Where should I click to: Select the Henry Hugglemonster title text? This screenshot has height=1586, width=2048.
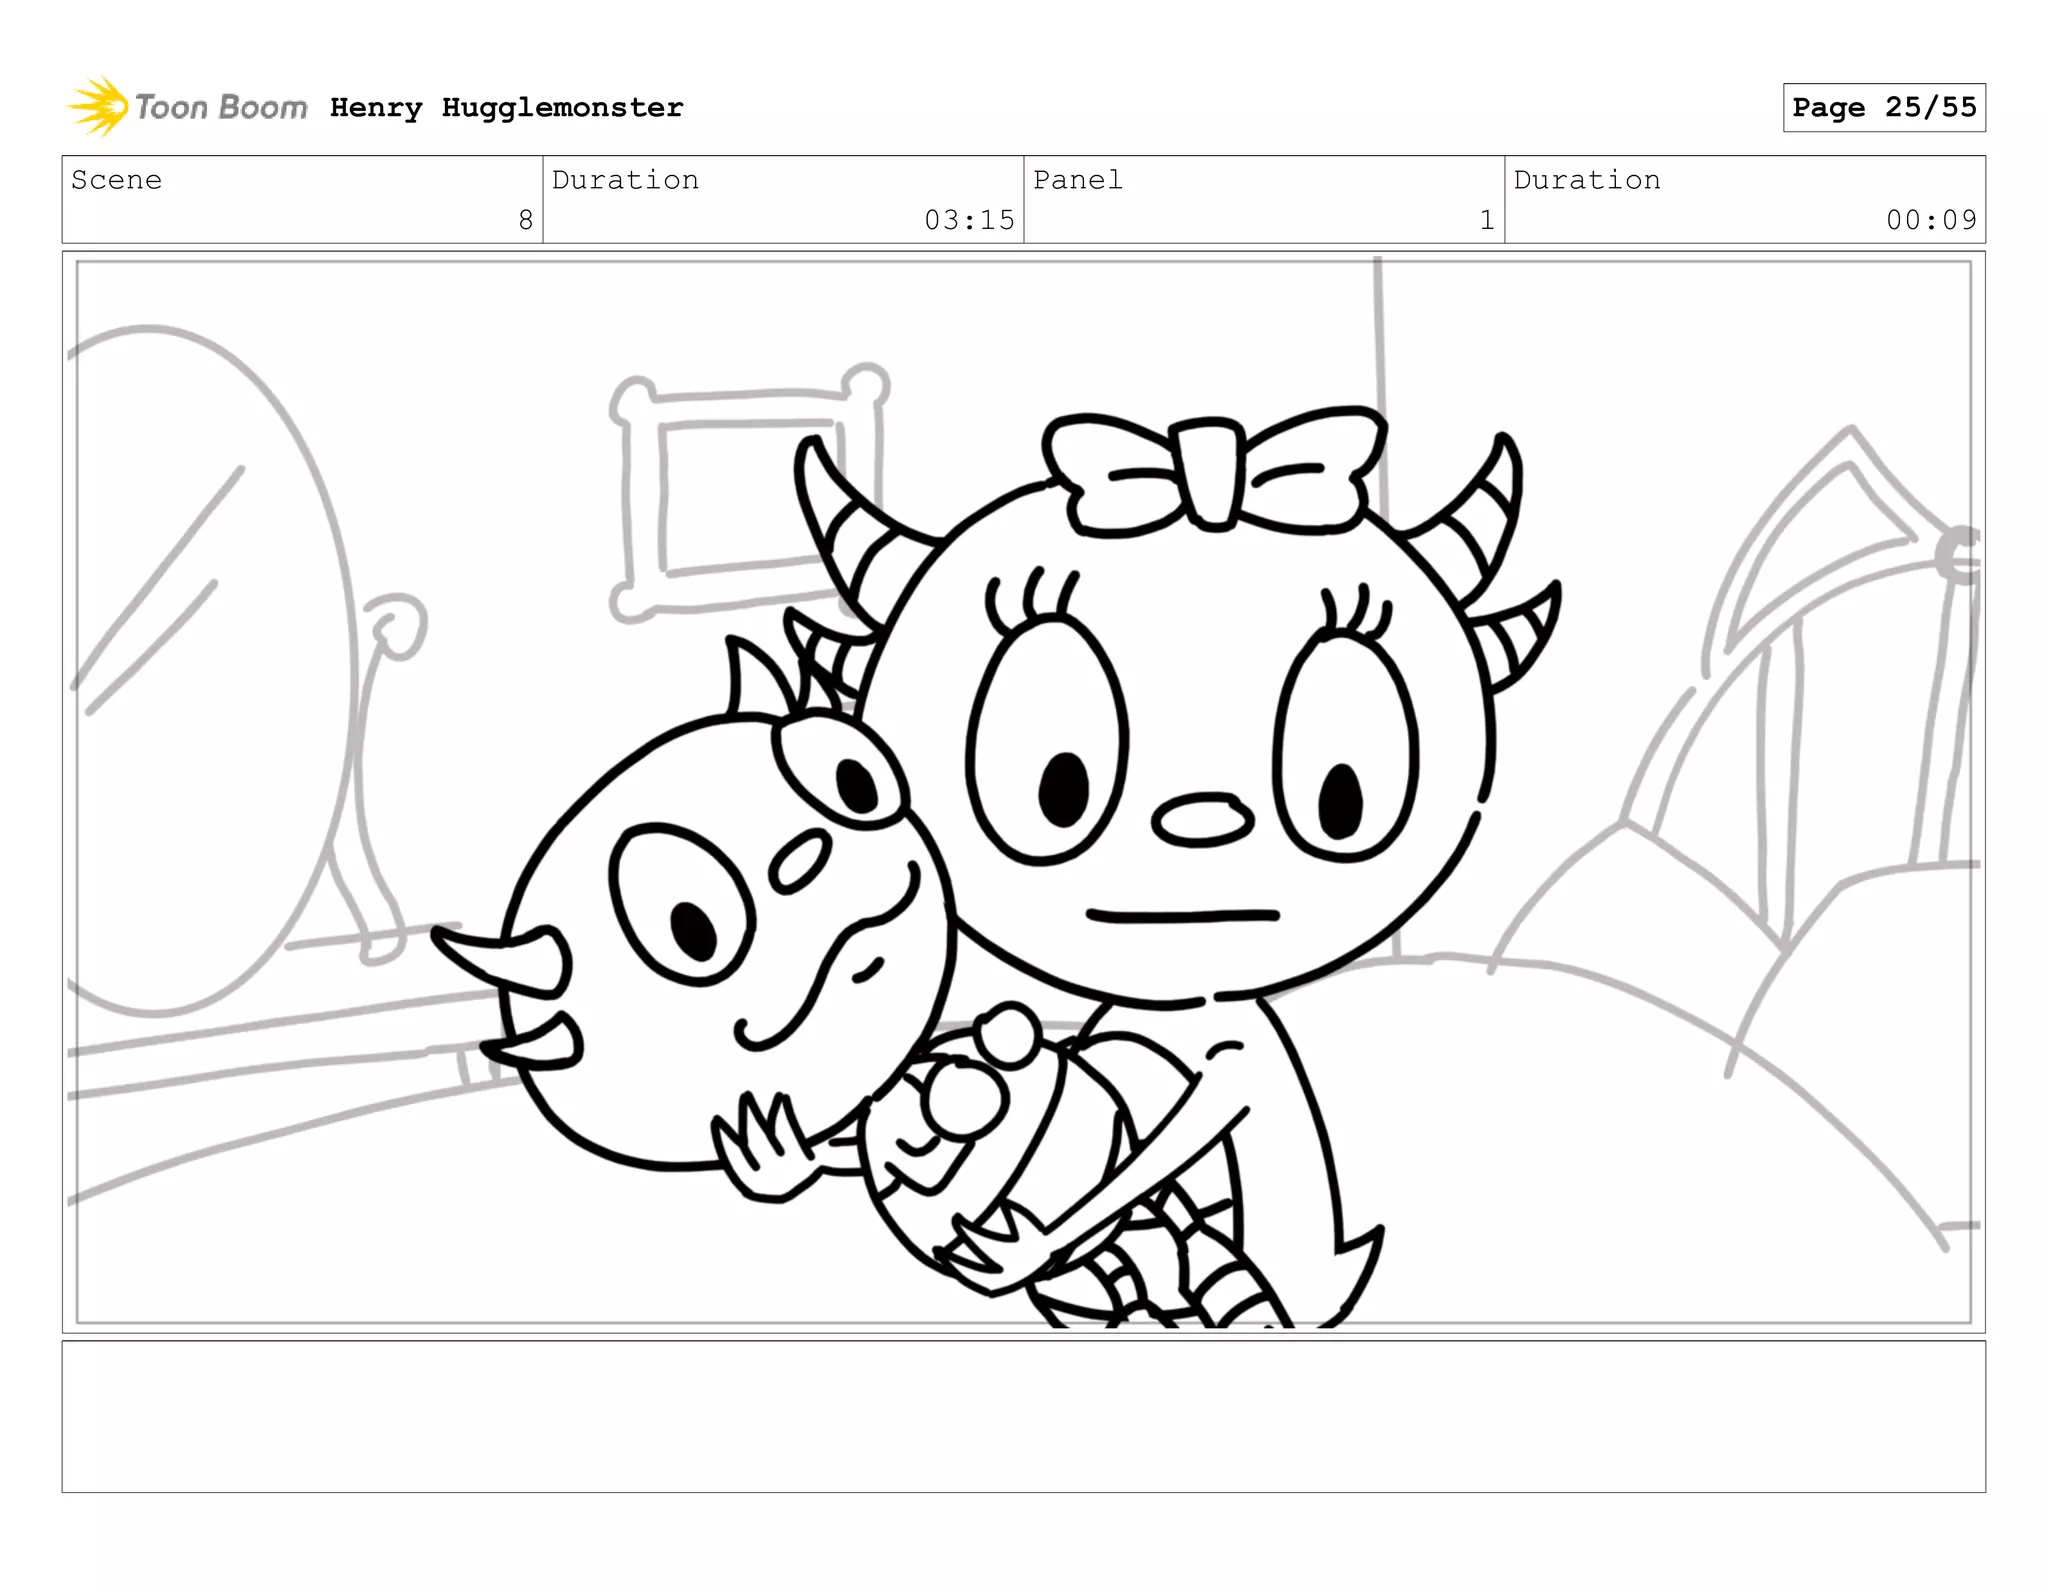tap(506, 107)
